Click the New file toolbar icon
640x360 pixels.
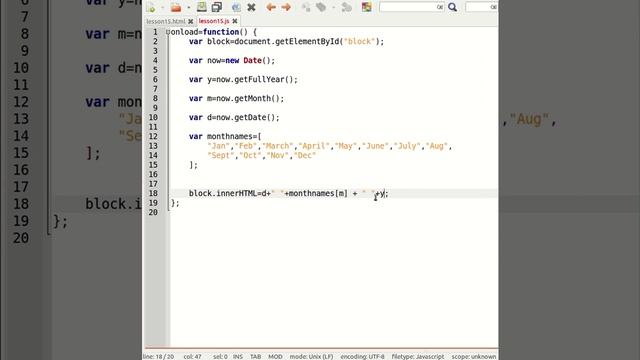coord(151,7)
